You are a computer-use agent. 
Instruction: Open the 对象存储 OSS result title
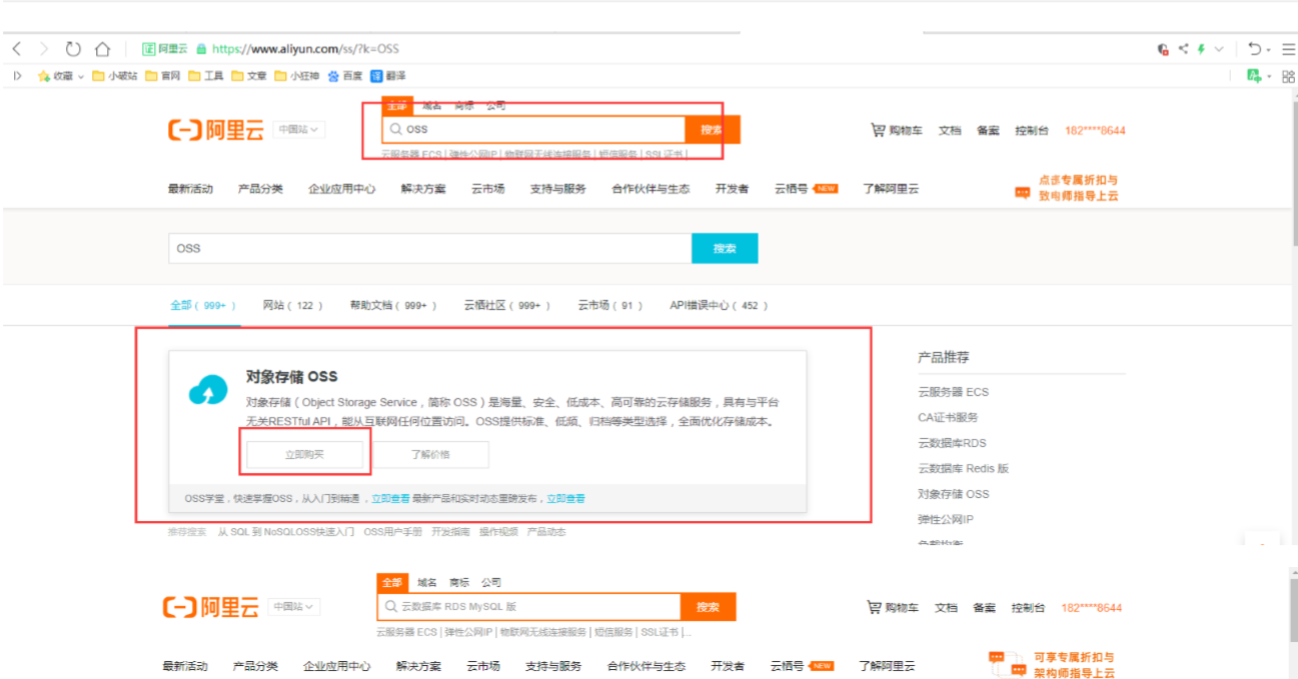pos(292,376)
